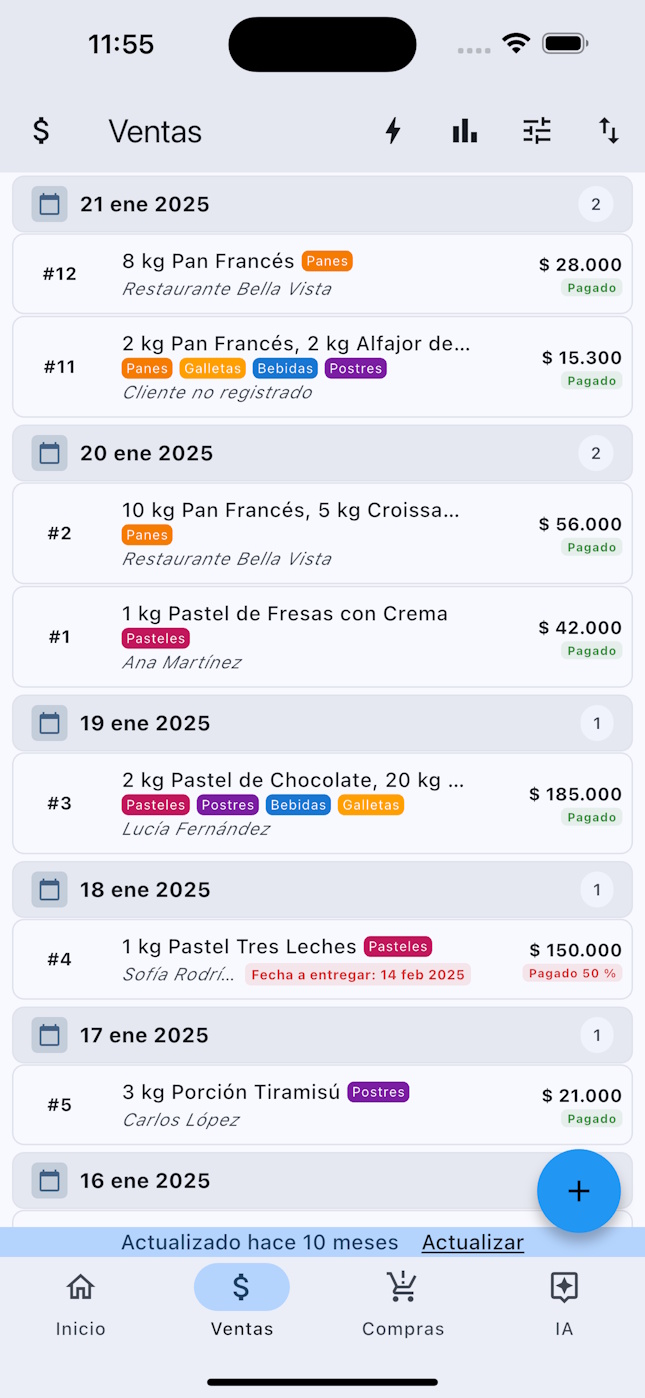645x1398 pixels.
Task: Collapse the 19 ene 2025 date group
Action: pyautogui.click(x=322, y=724)
